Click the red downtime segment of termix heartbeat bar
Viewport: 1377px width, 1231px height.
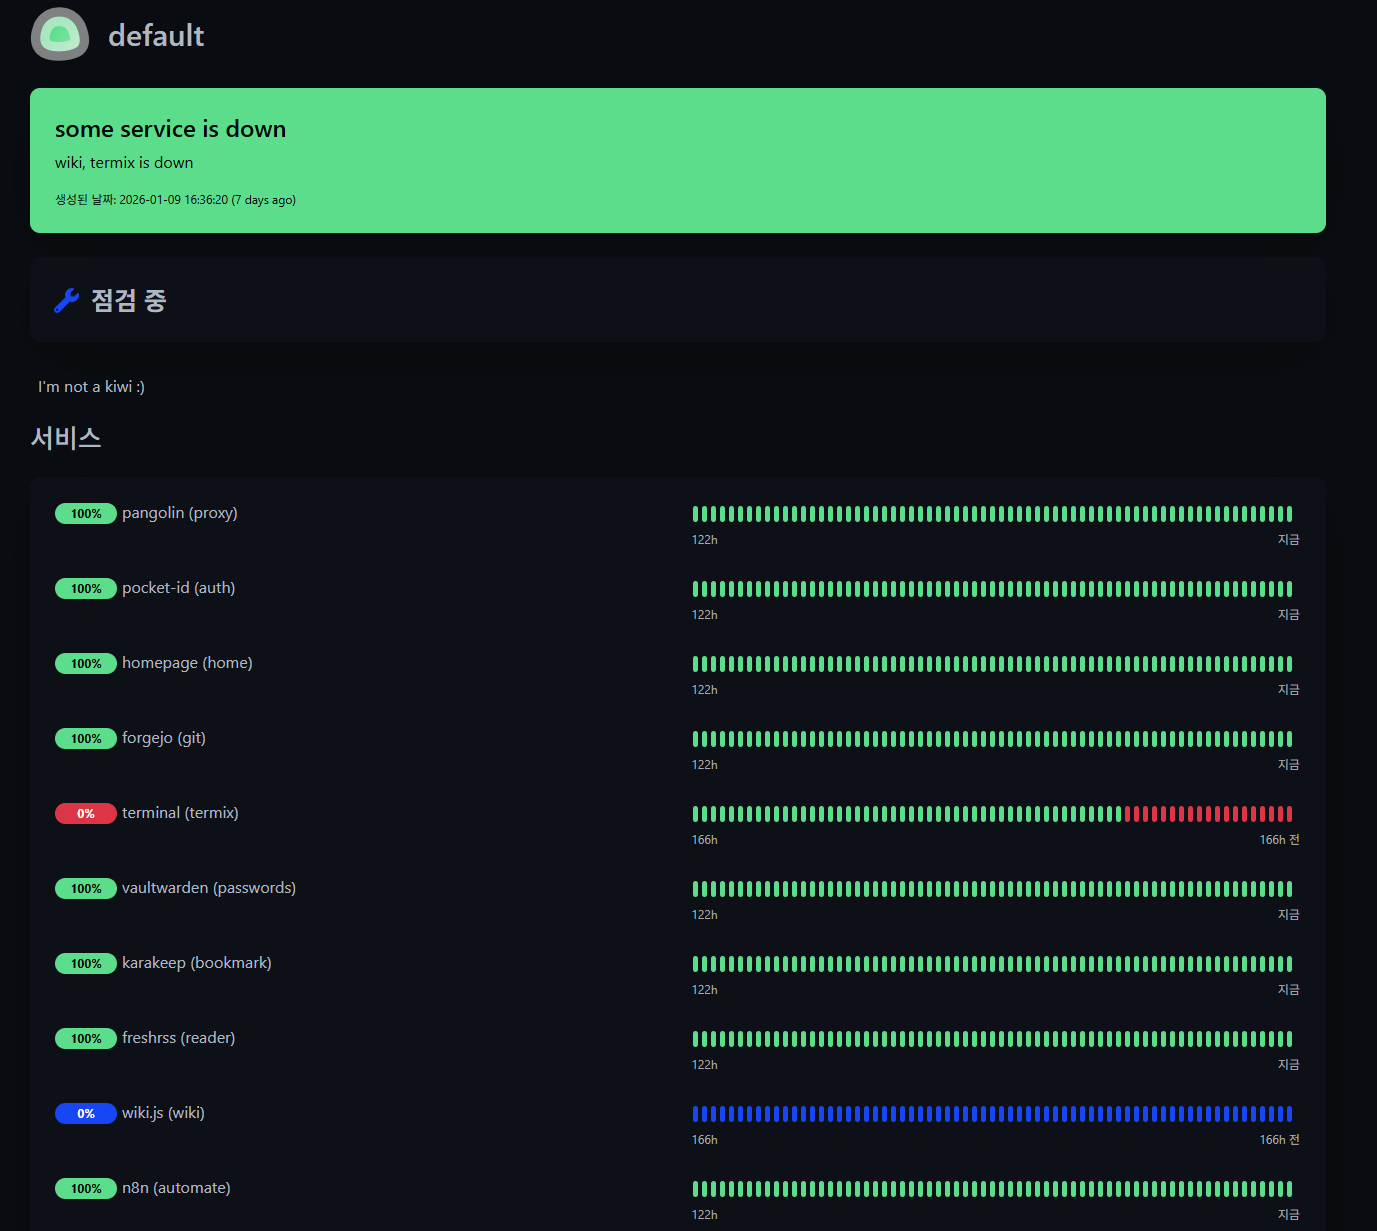[x=1208, y=814]
